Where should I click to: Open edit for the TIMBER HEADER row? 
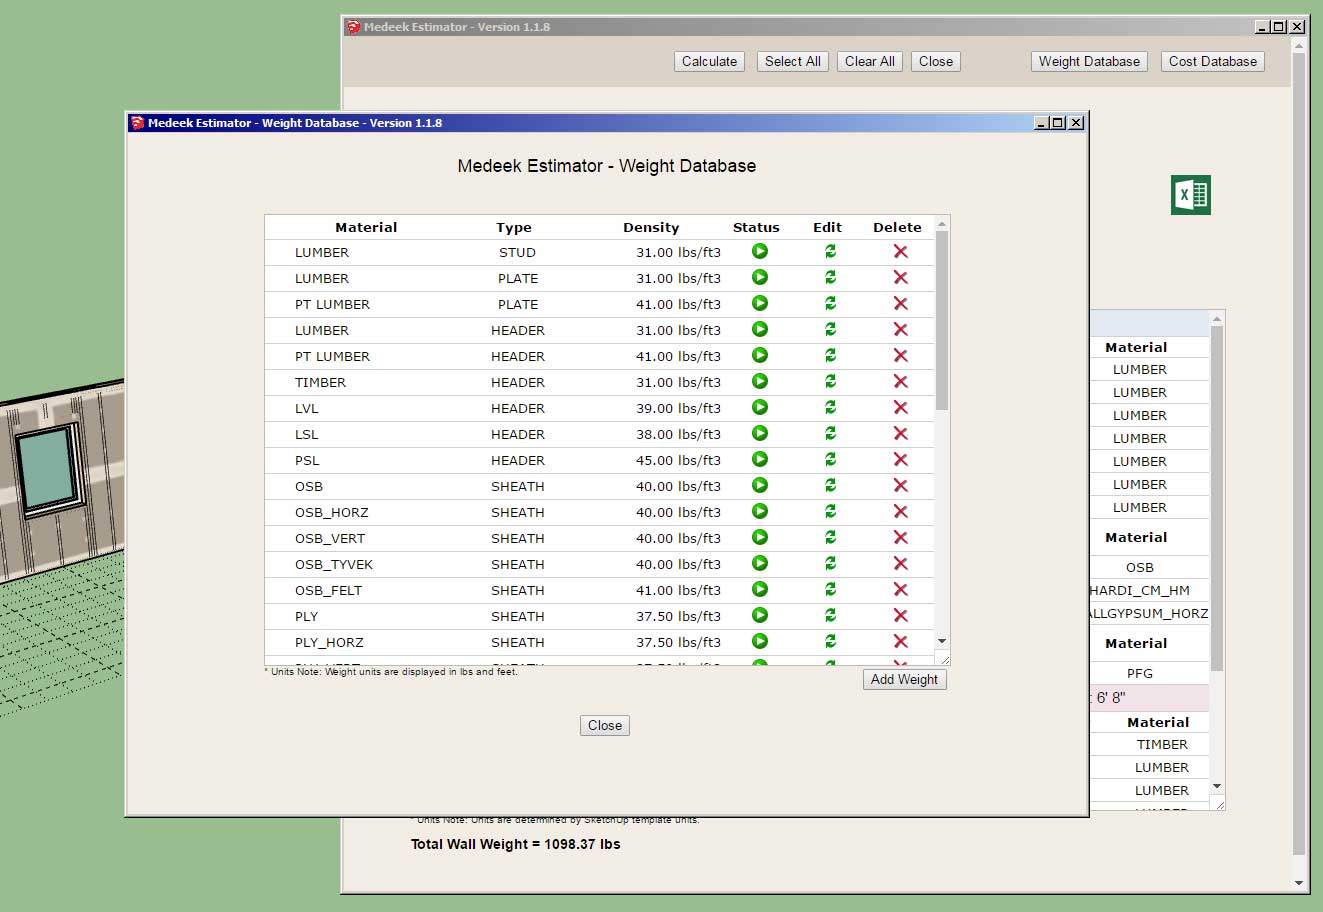point(830,382)
